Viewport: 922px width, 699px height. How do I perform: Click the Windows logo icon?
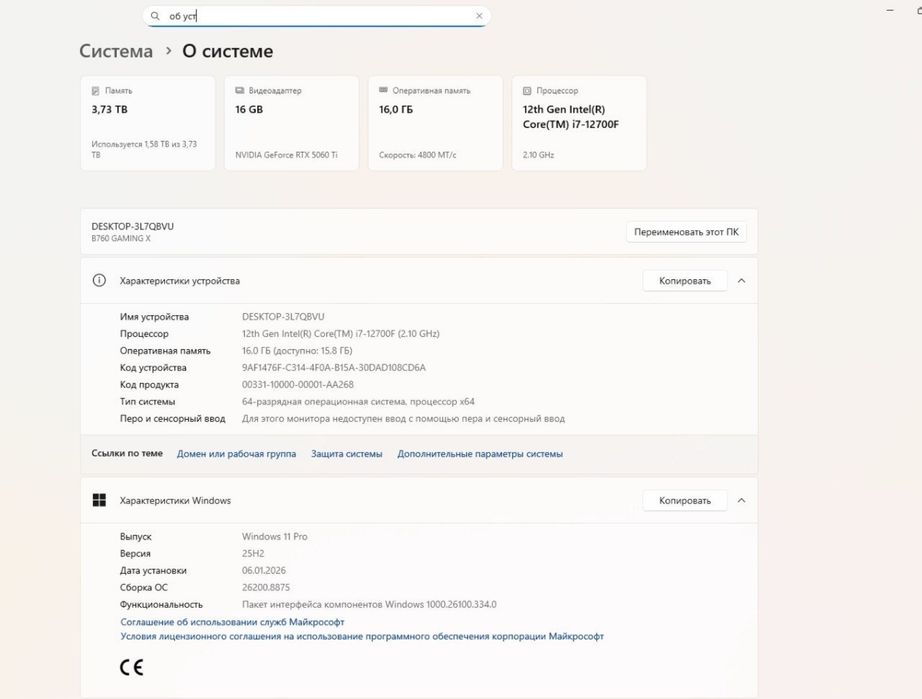coord(99,500)
